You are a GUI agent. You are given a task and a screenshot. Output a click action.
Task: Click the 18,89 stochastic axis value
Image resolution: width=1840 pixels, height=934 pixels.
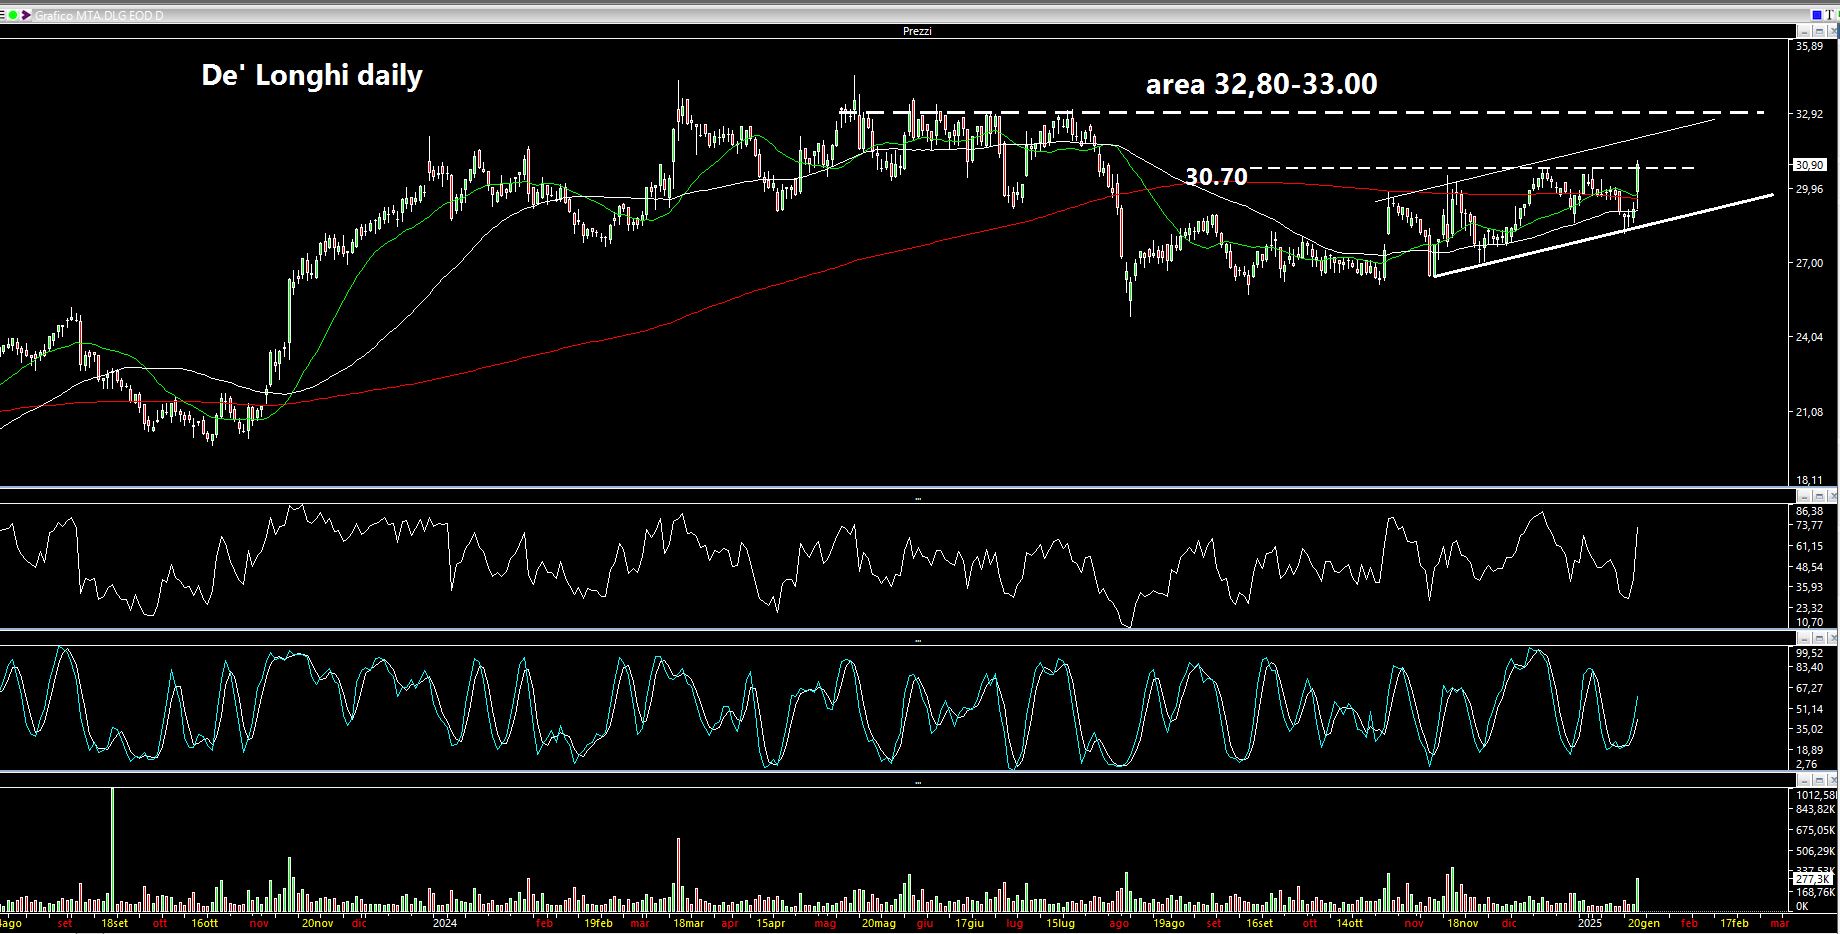pos(1809,750)
